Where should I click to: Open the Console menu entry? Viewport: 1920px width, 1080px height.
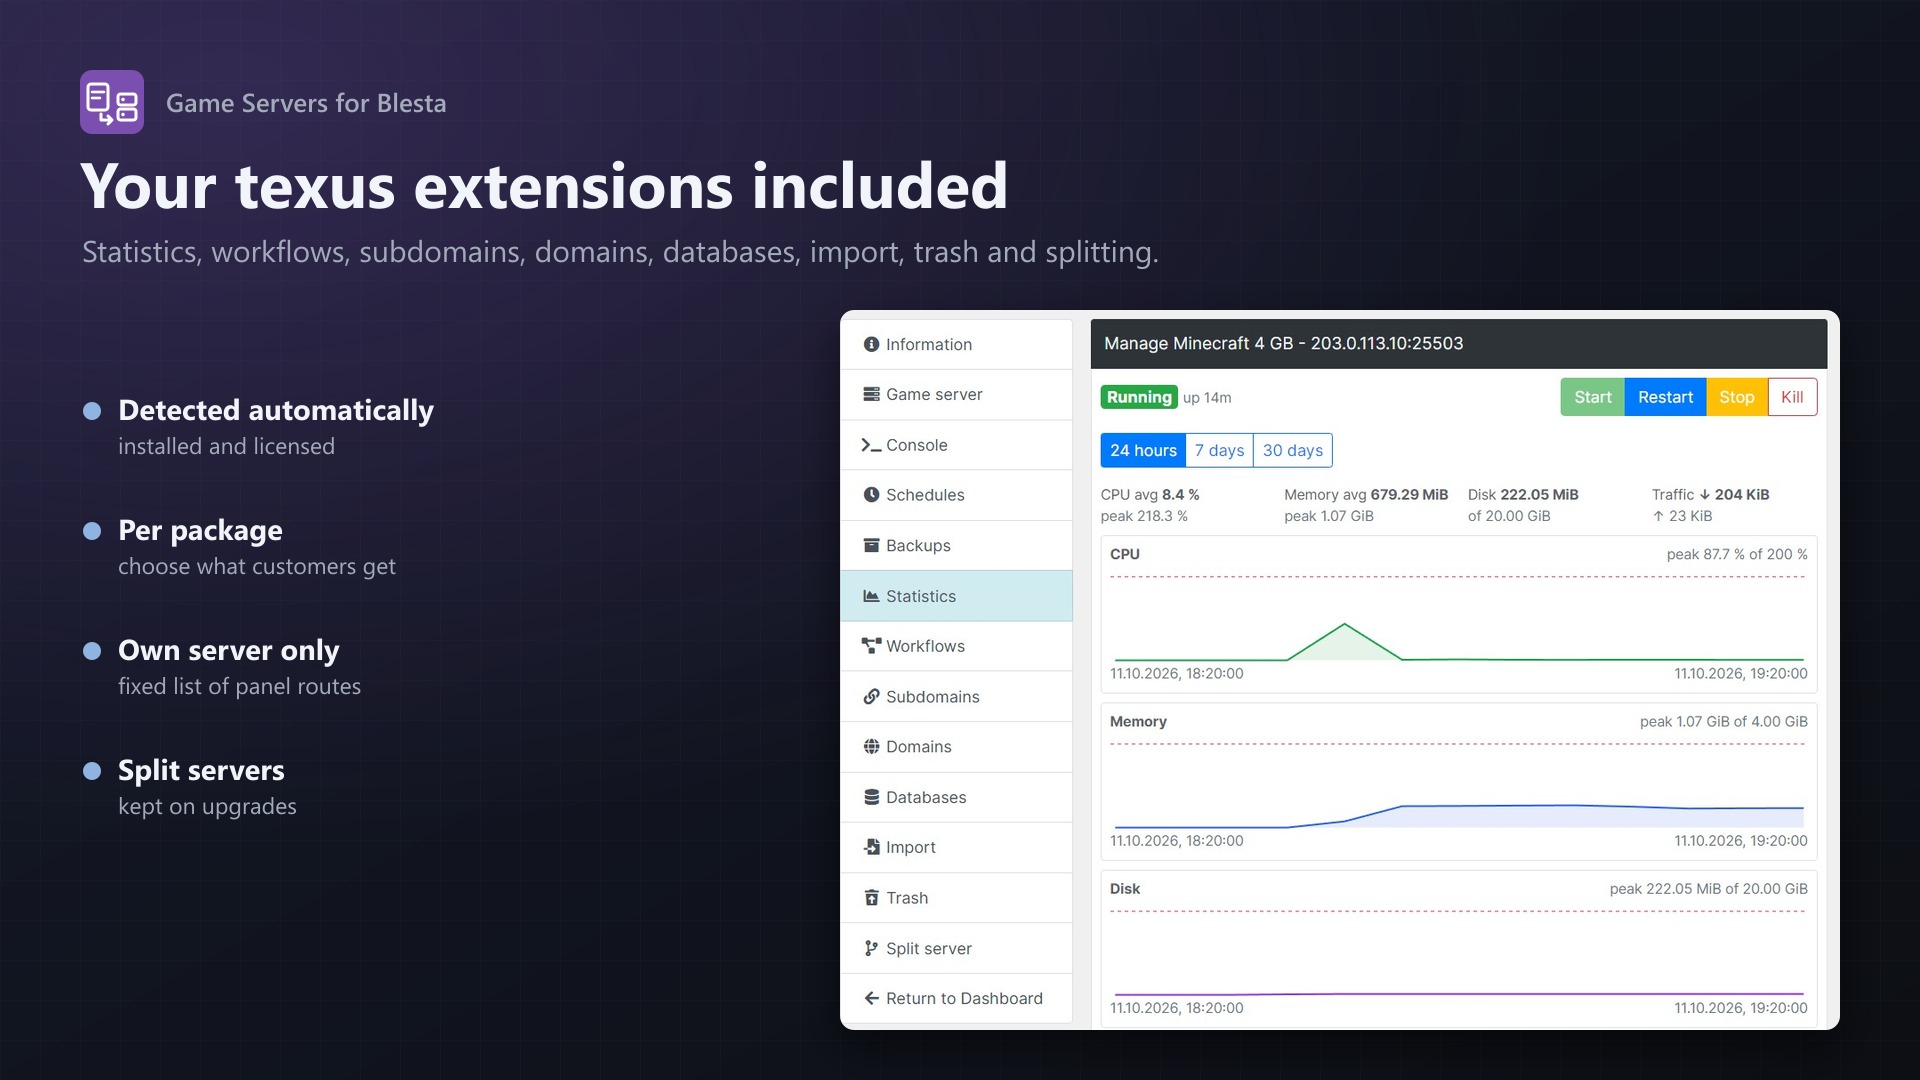click(x=956, y=445)
